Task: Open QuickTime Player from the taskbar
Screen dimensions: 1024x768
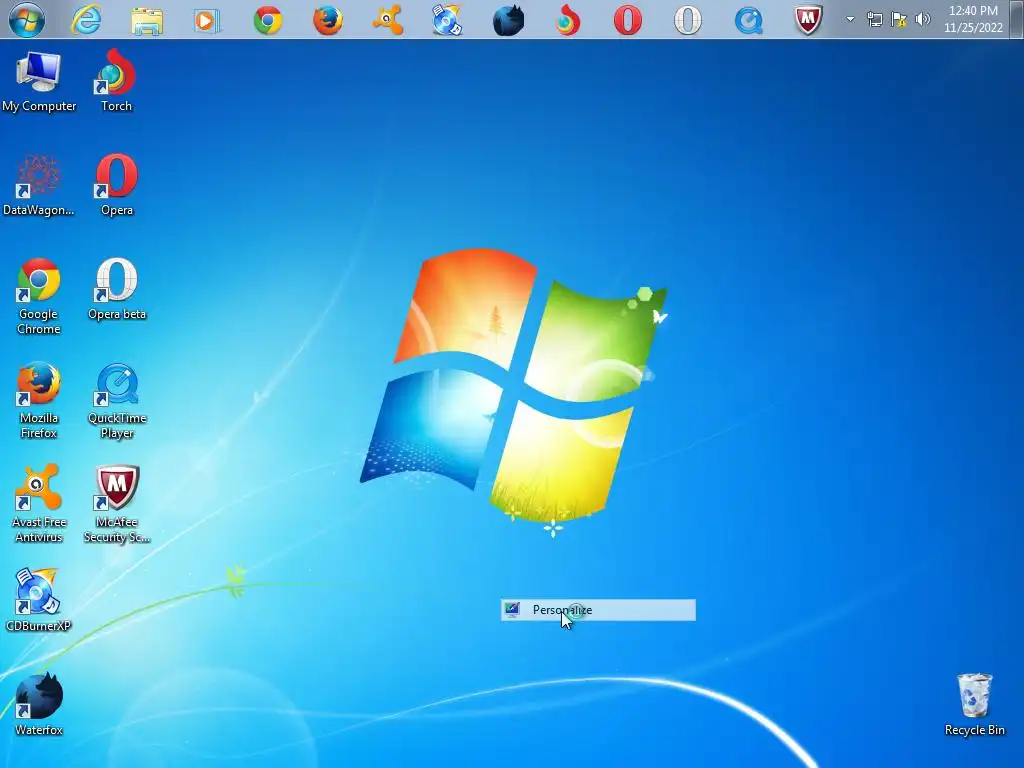Action: click(748, 20)
